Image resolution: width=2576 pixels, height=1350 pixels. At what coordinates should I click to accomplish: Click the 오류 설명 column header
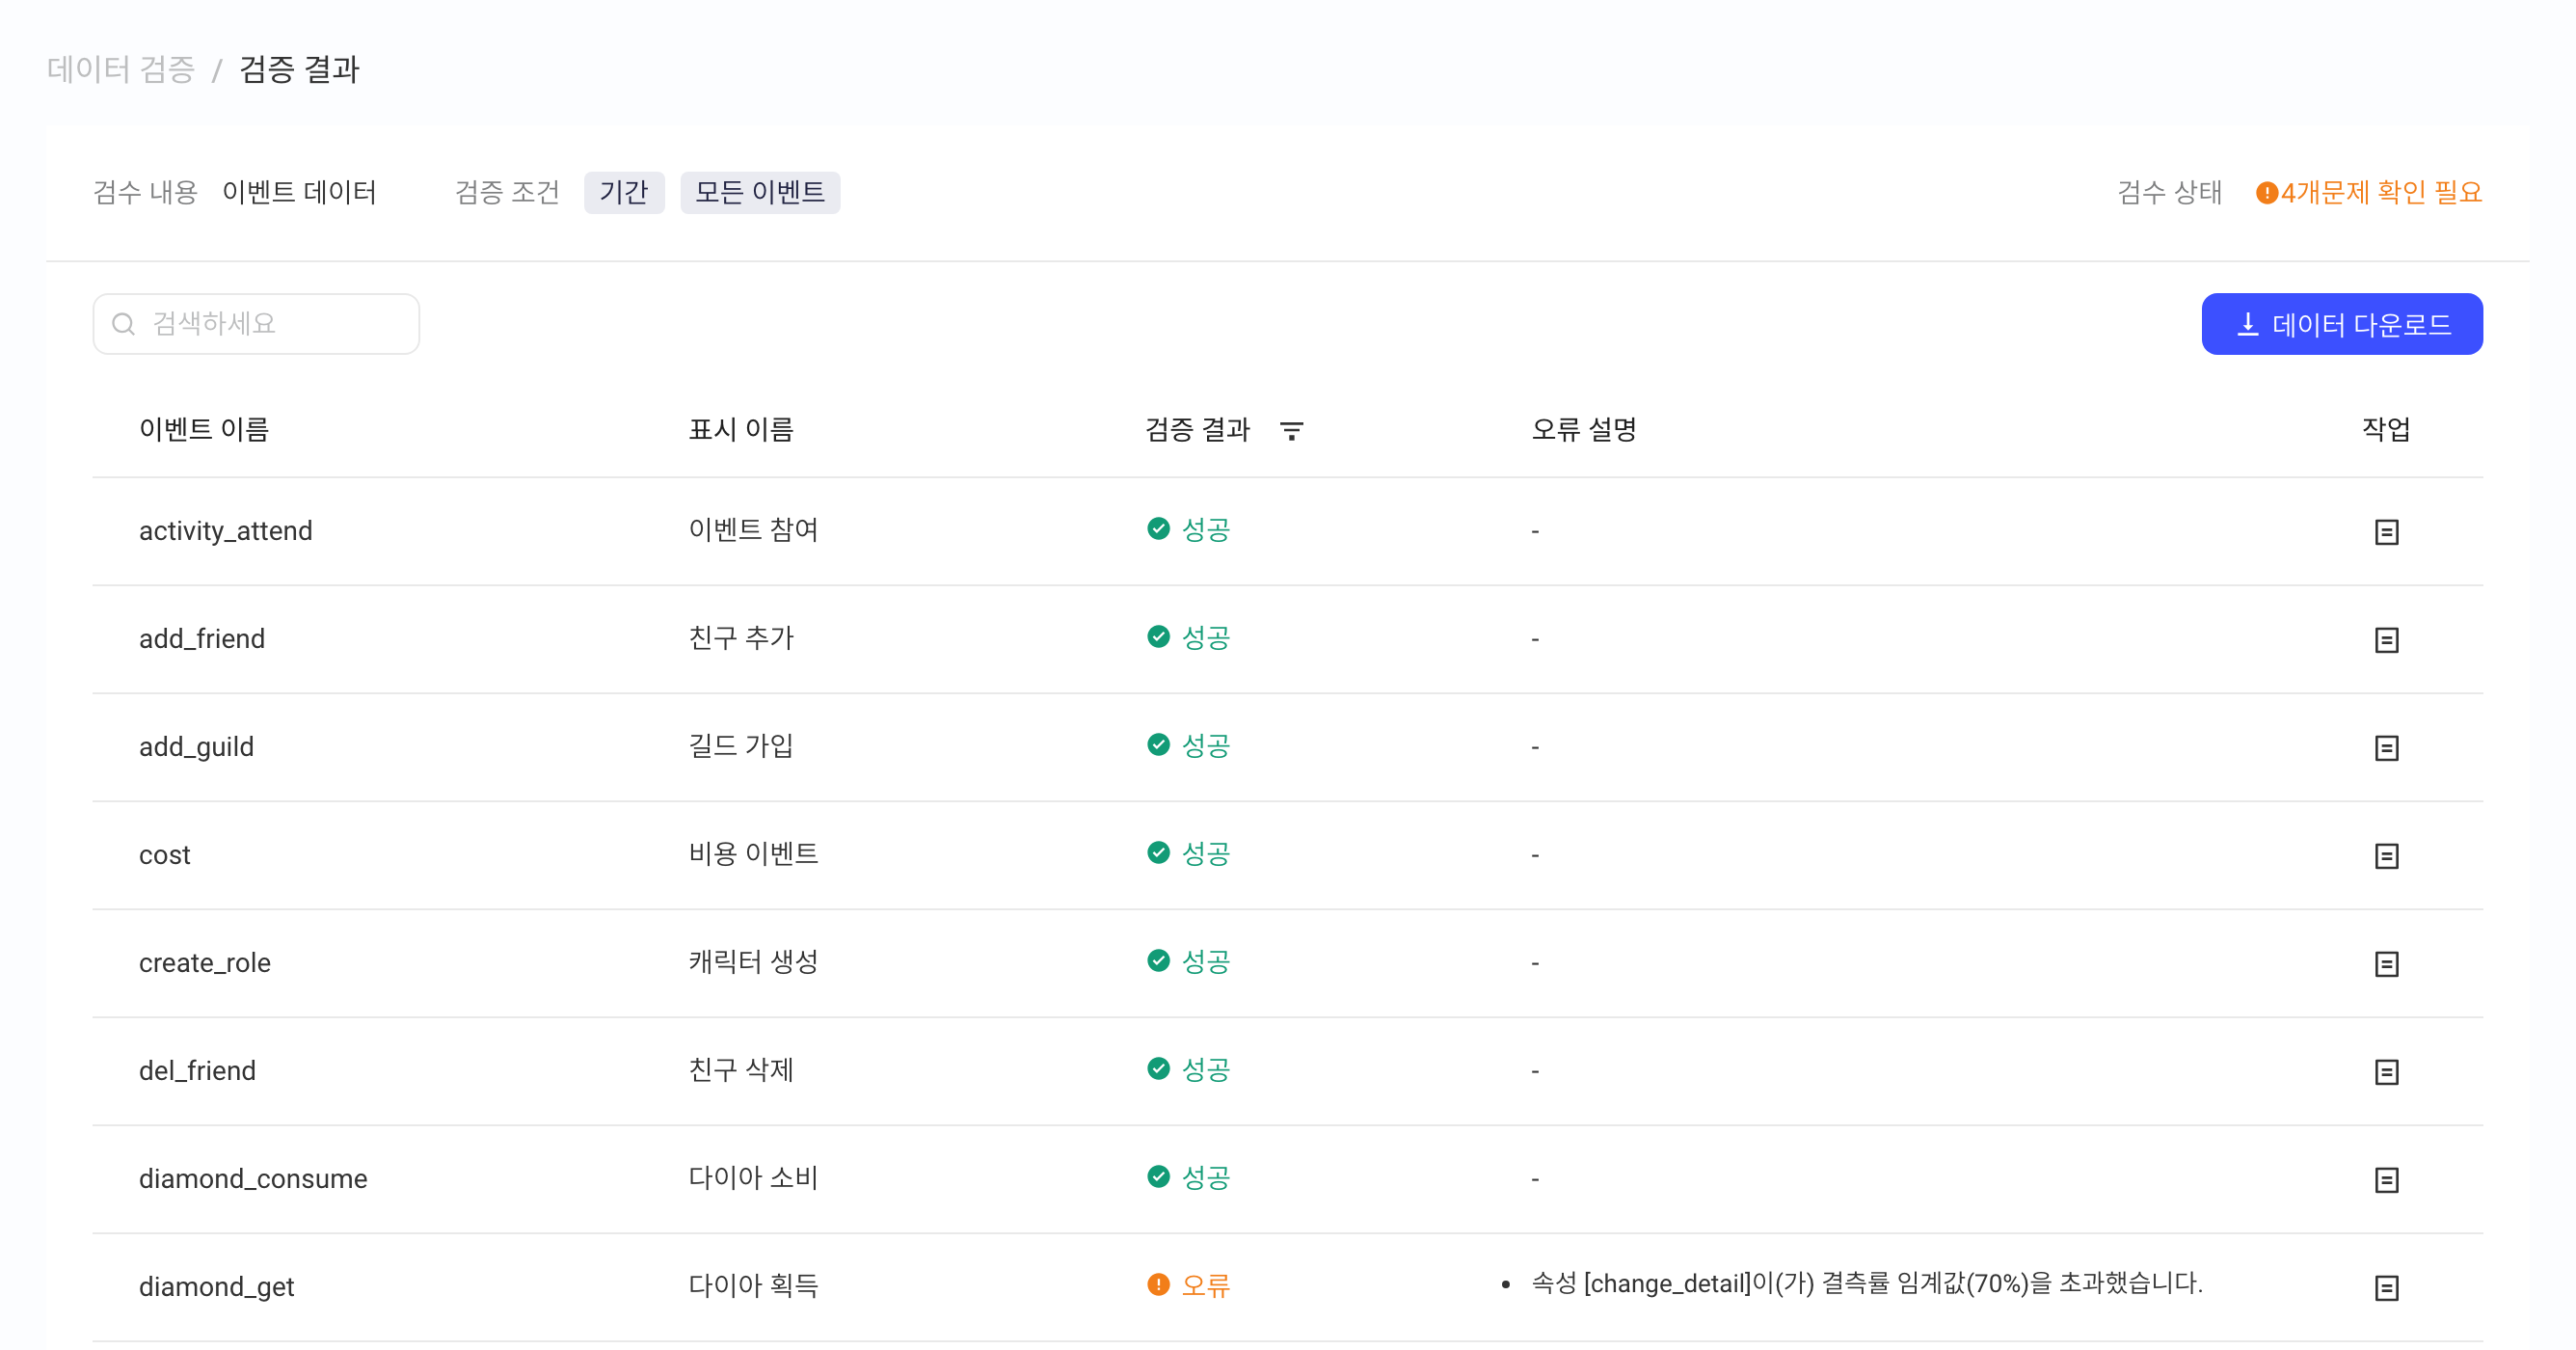pyautogui.click(x=1584, y=429)
